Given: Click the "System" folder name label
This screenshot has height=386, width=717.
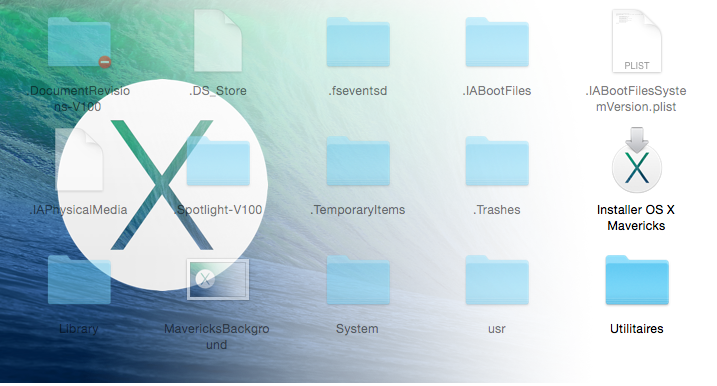Looking at the screenshot, I should tap(357, 329).
